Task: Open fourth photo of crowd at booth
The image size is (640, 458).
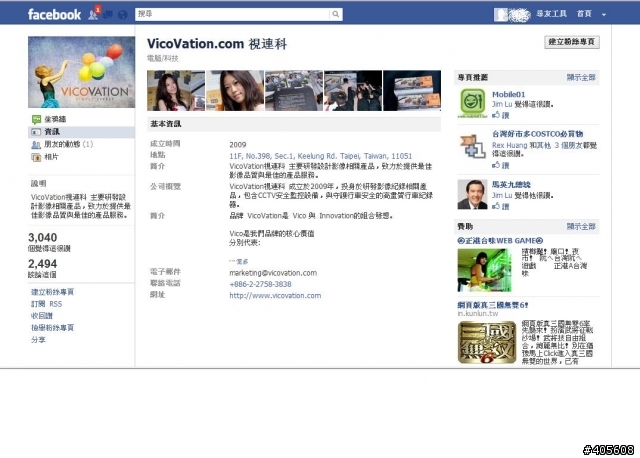Action: click(x=353, y=90)
